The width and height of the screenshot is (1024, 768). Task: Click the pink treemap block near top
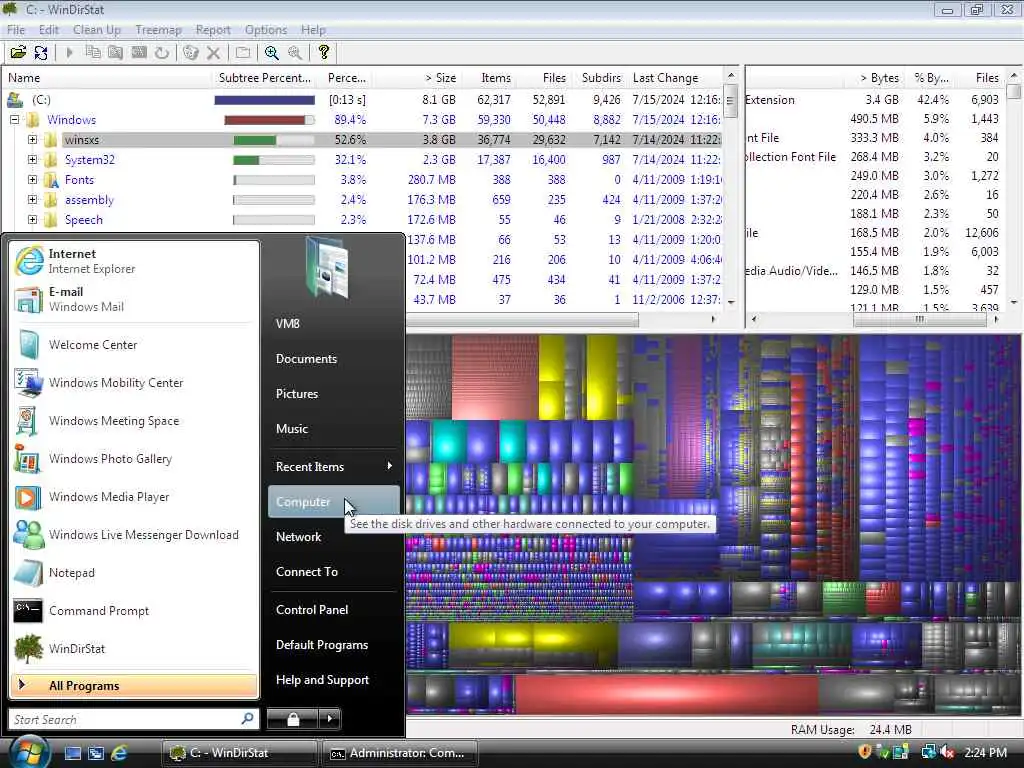494,377
